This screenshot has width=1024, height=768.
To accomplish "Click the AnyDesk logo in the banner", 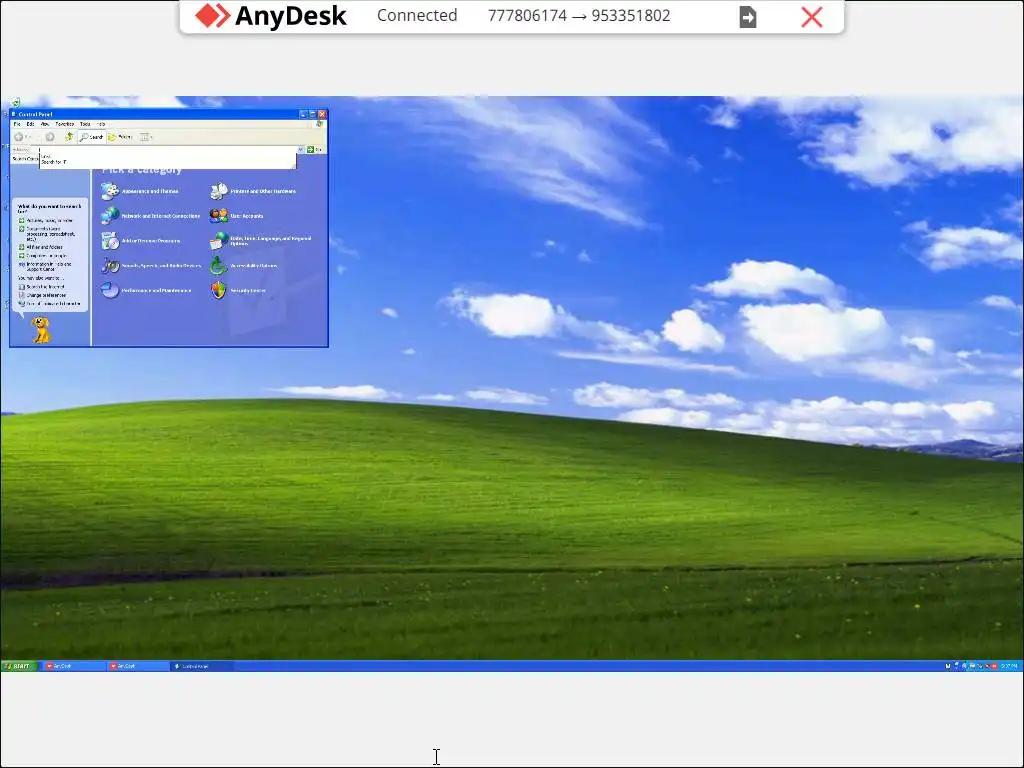I will [270, 16].
